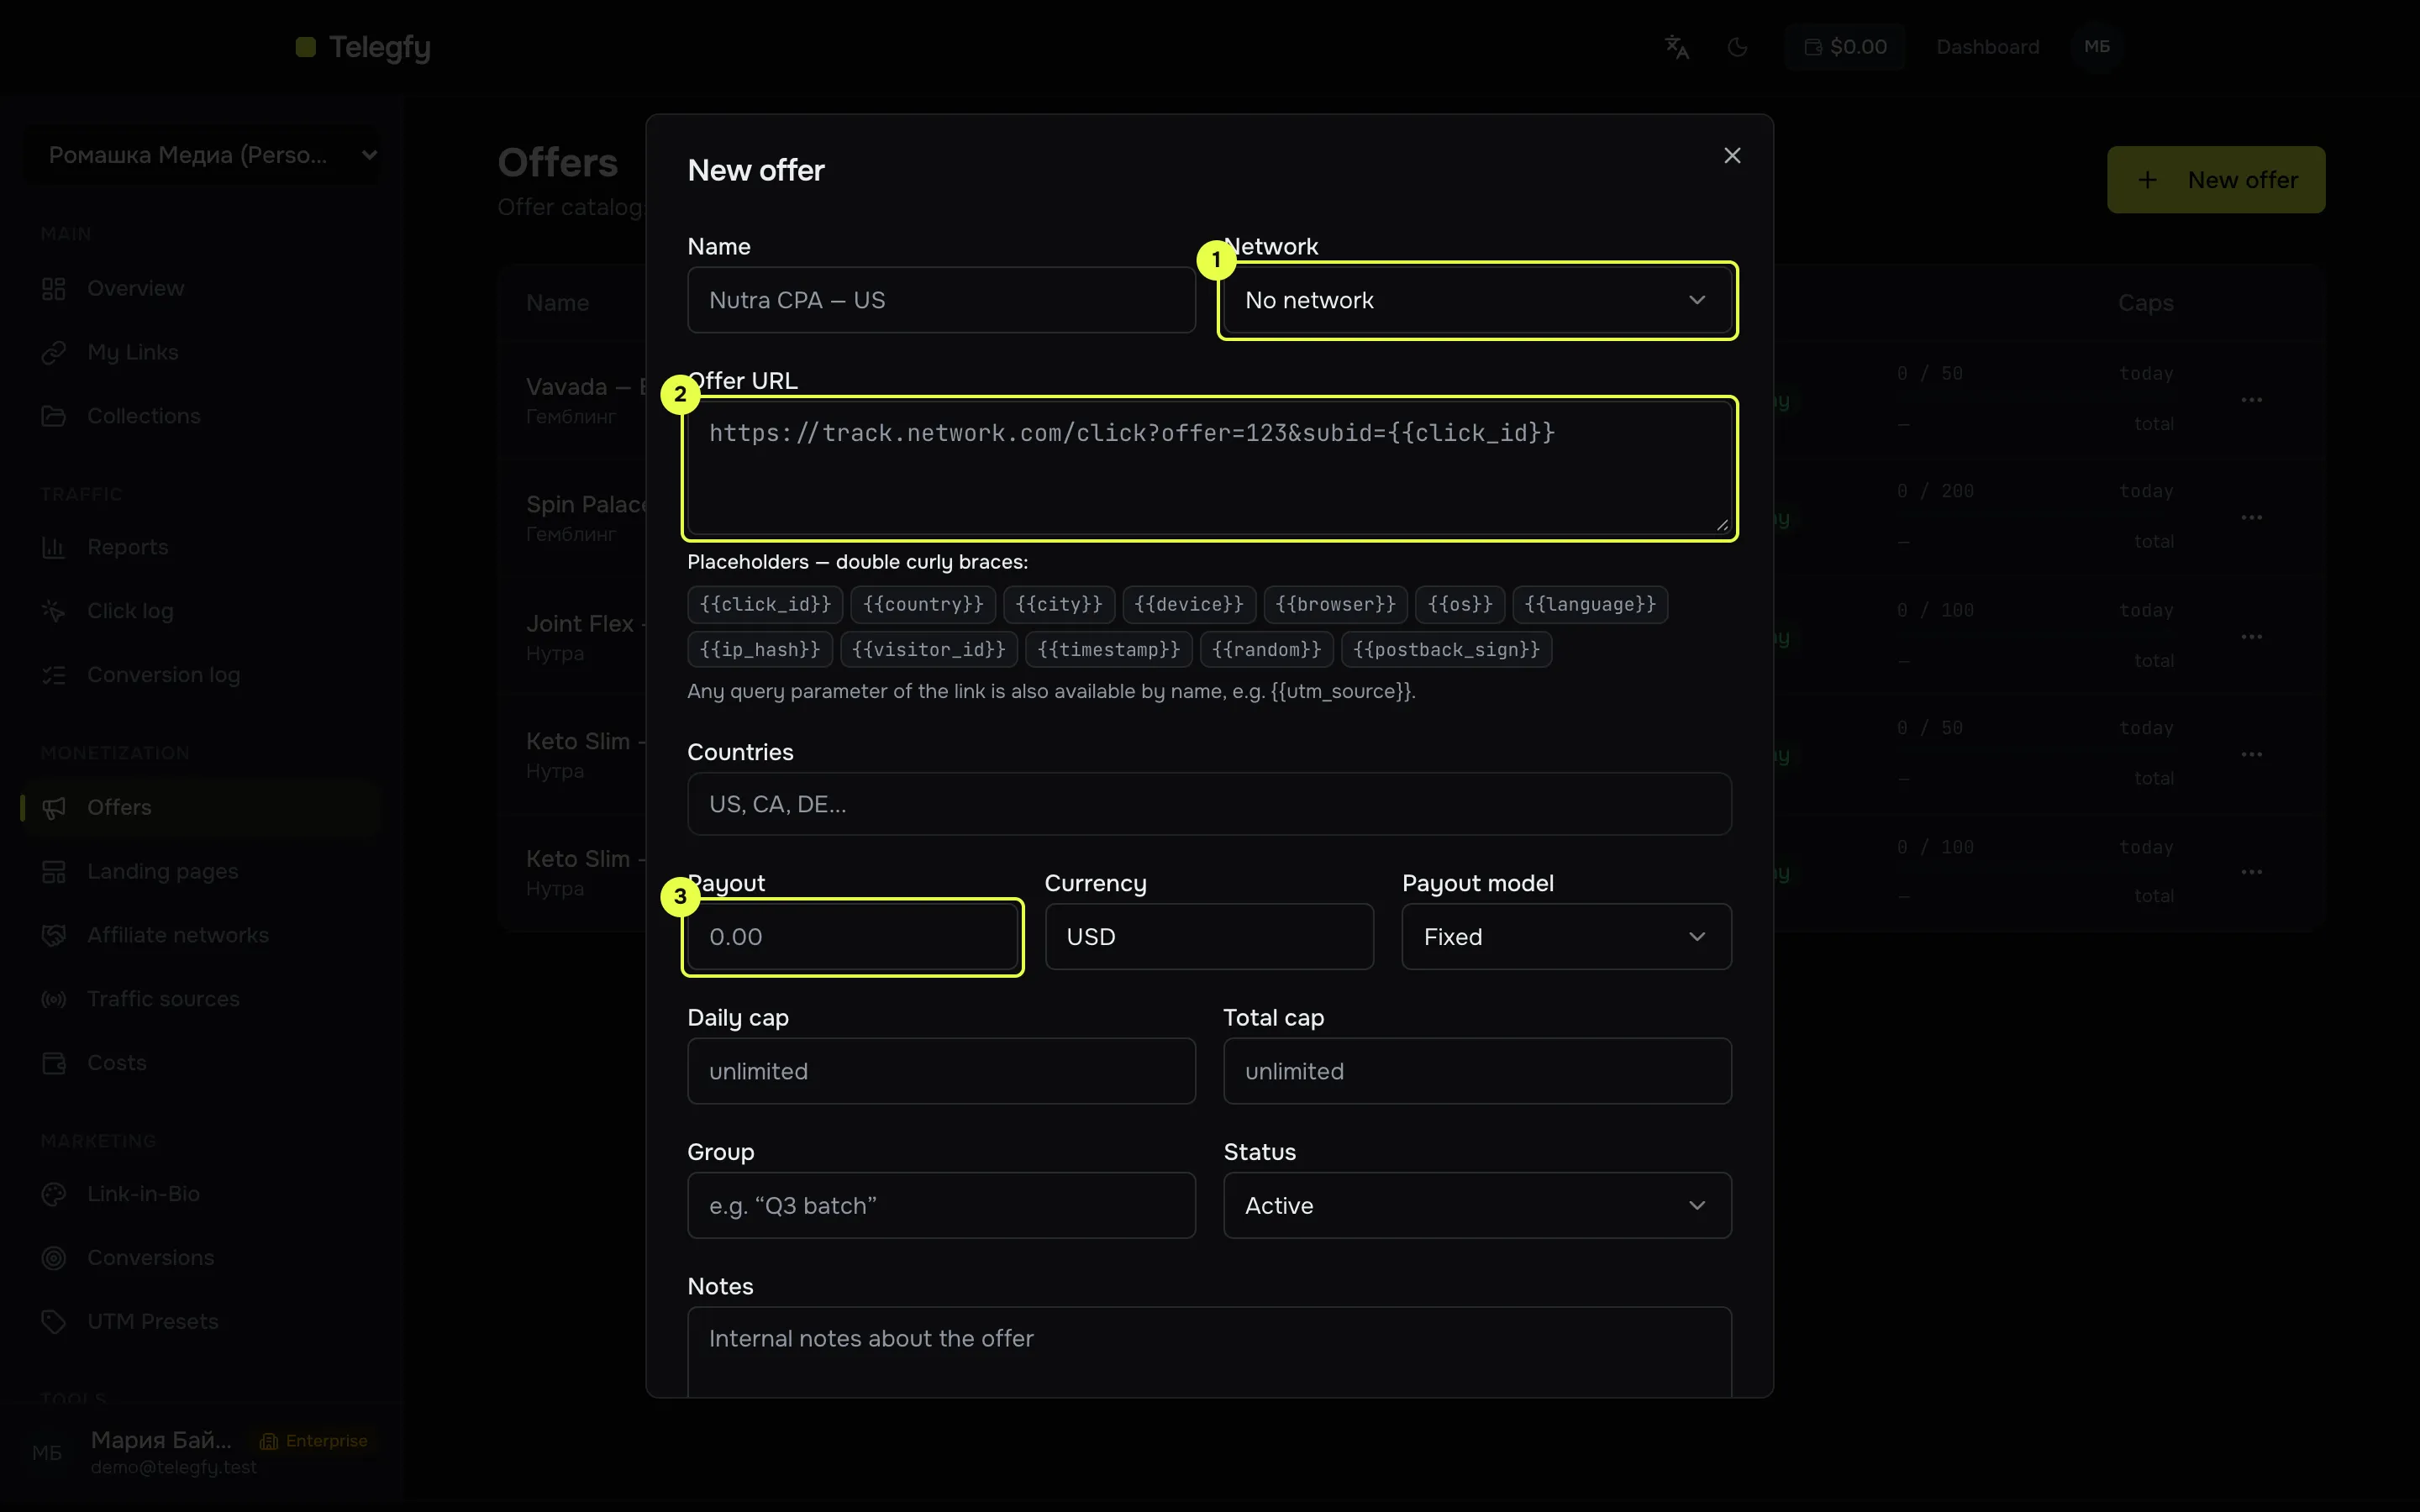2420x1512 pixels.
Task: Insert the {{device}} placeholder chip
Action: pos(1189,604)
